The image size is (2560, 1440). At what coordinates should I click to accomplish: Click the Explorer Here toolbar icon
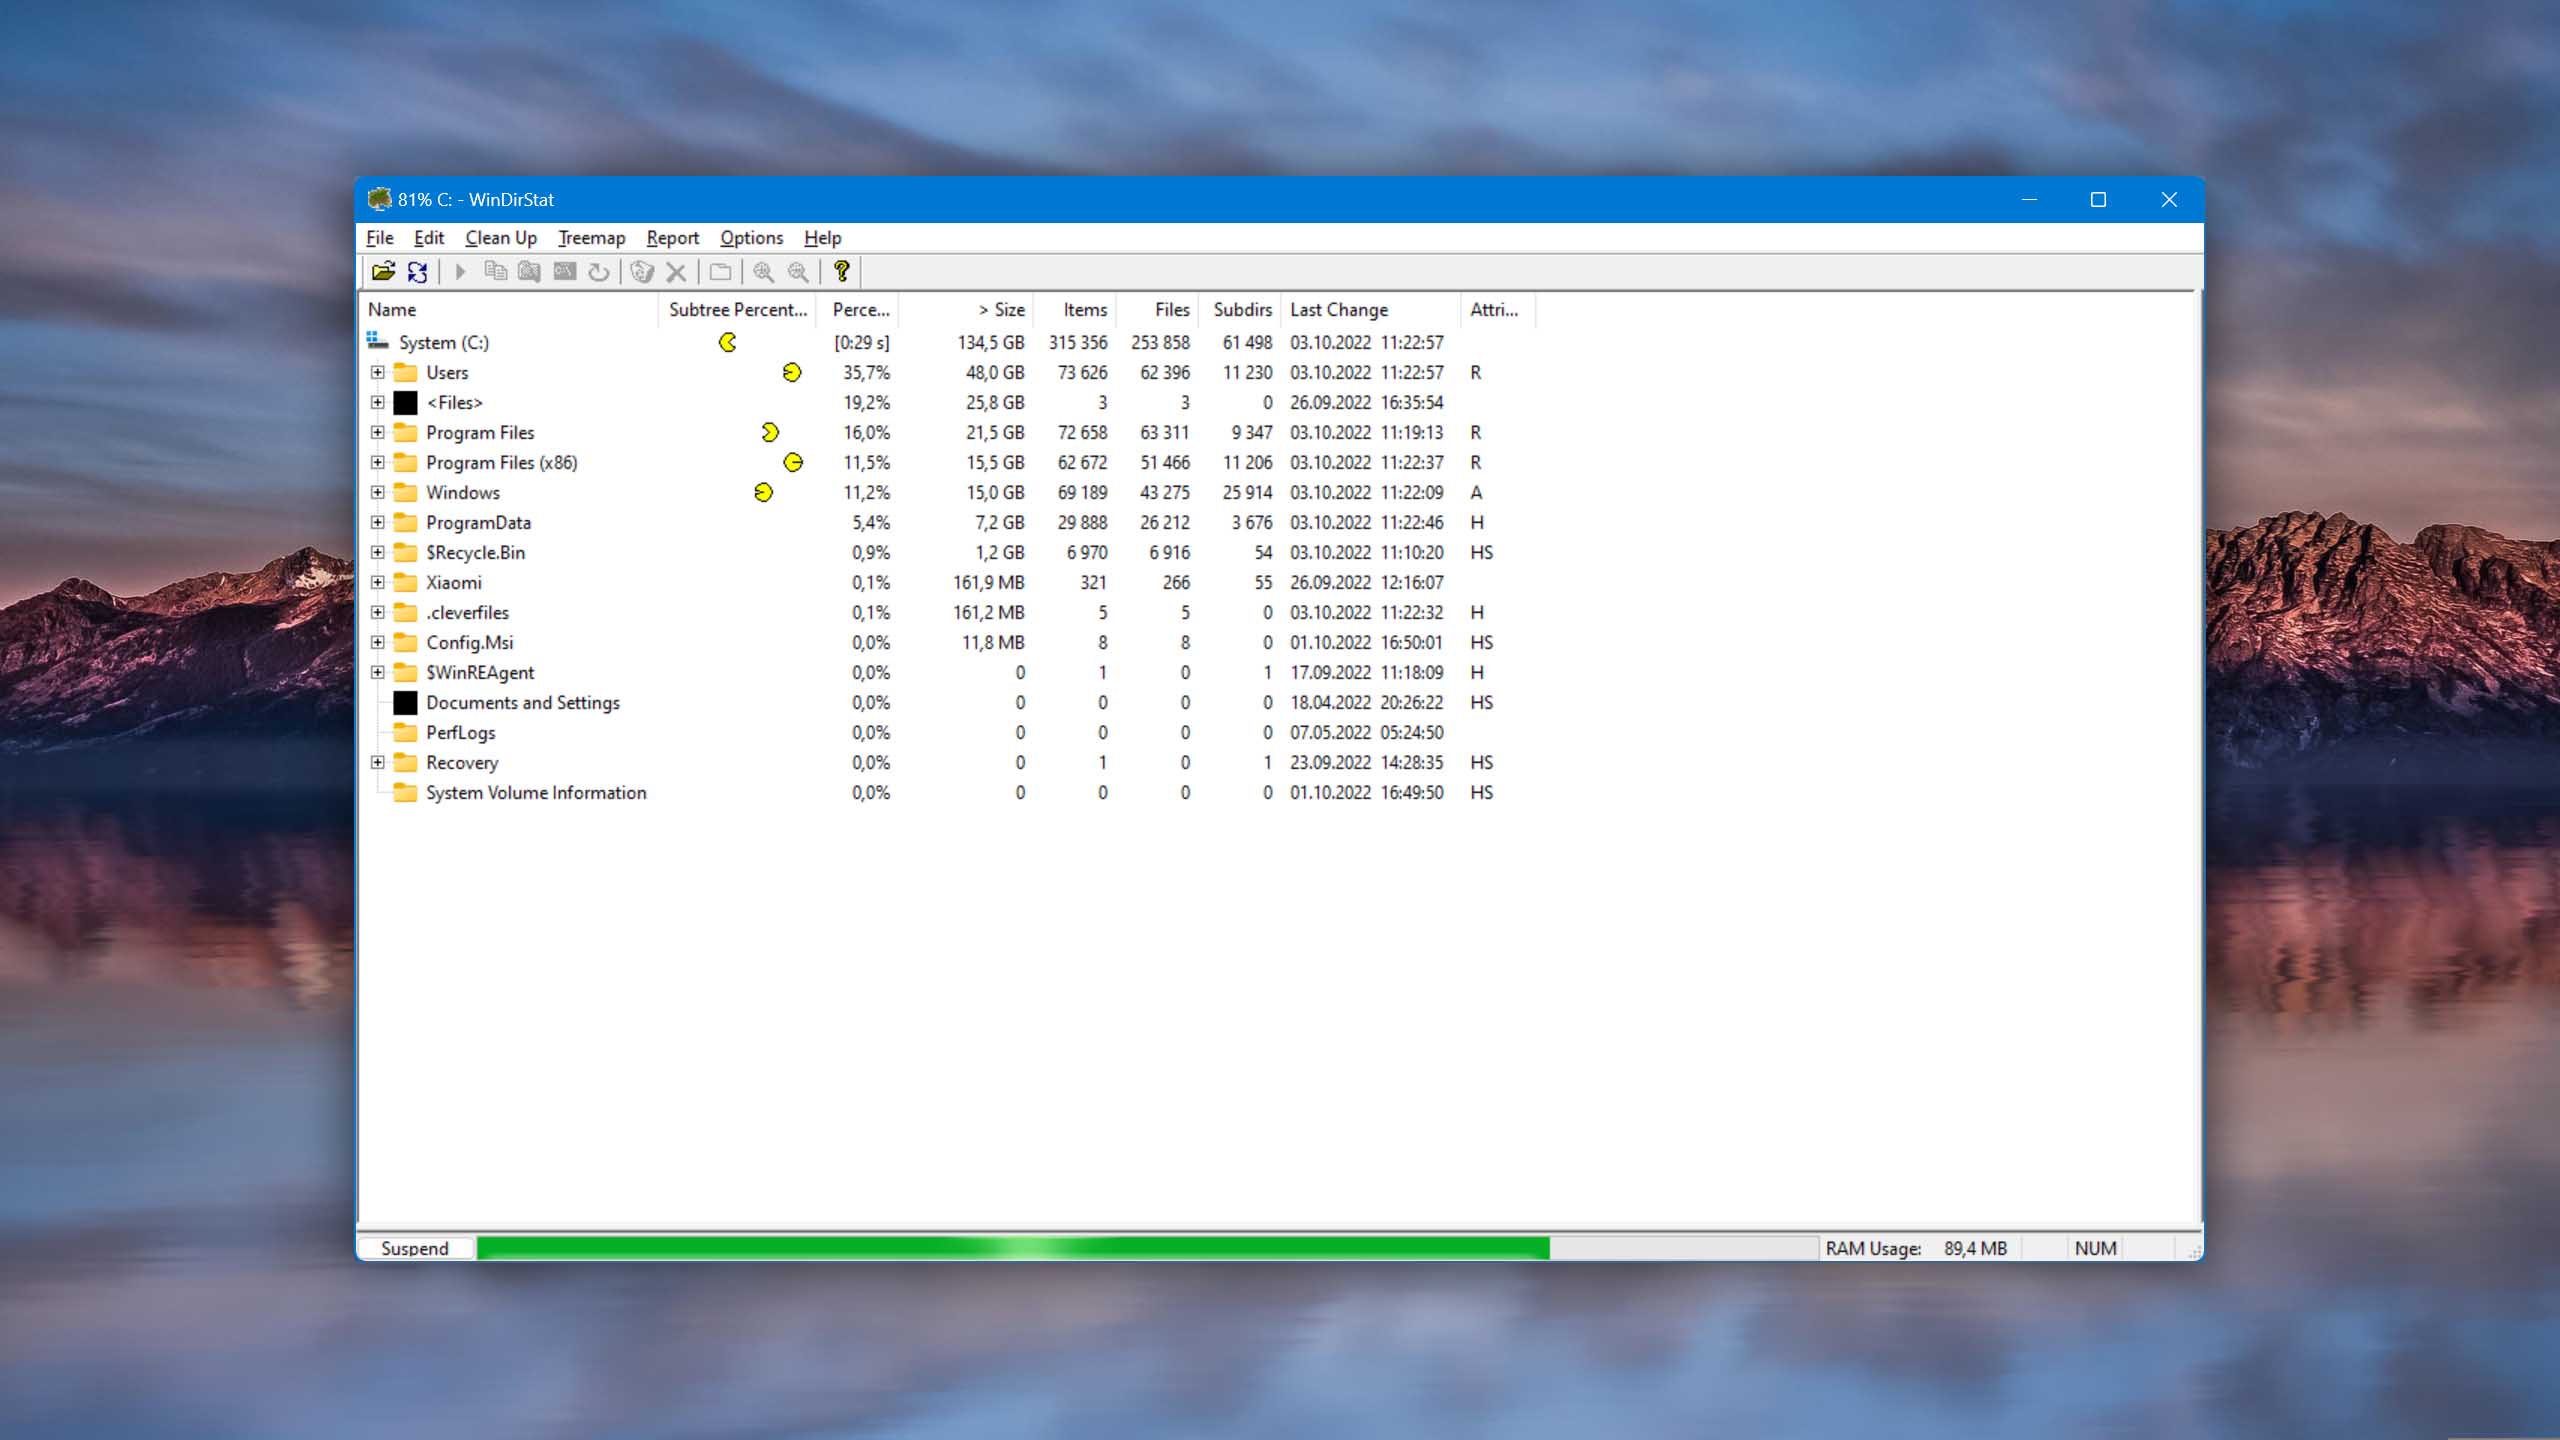click(529, 271)
